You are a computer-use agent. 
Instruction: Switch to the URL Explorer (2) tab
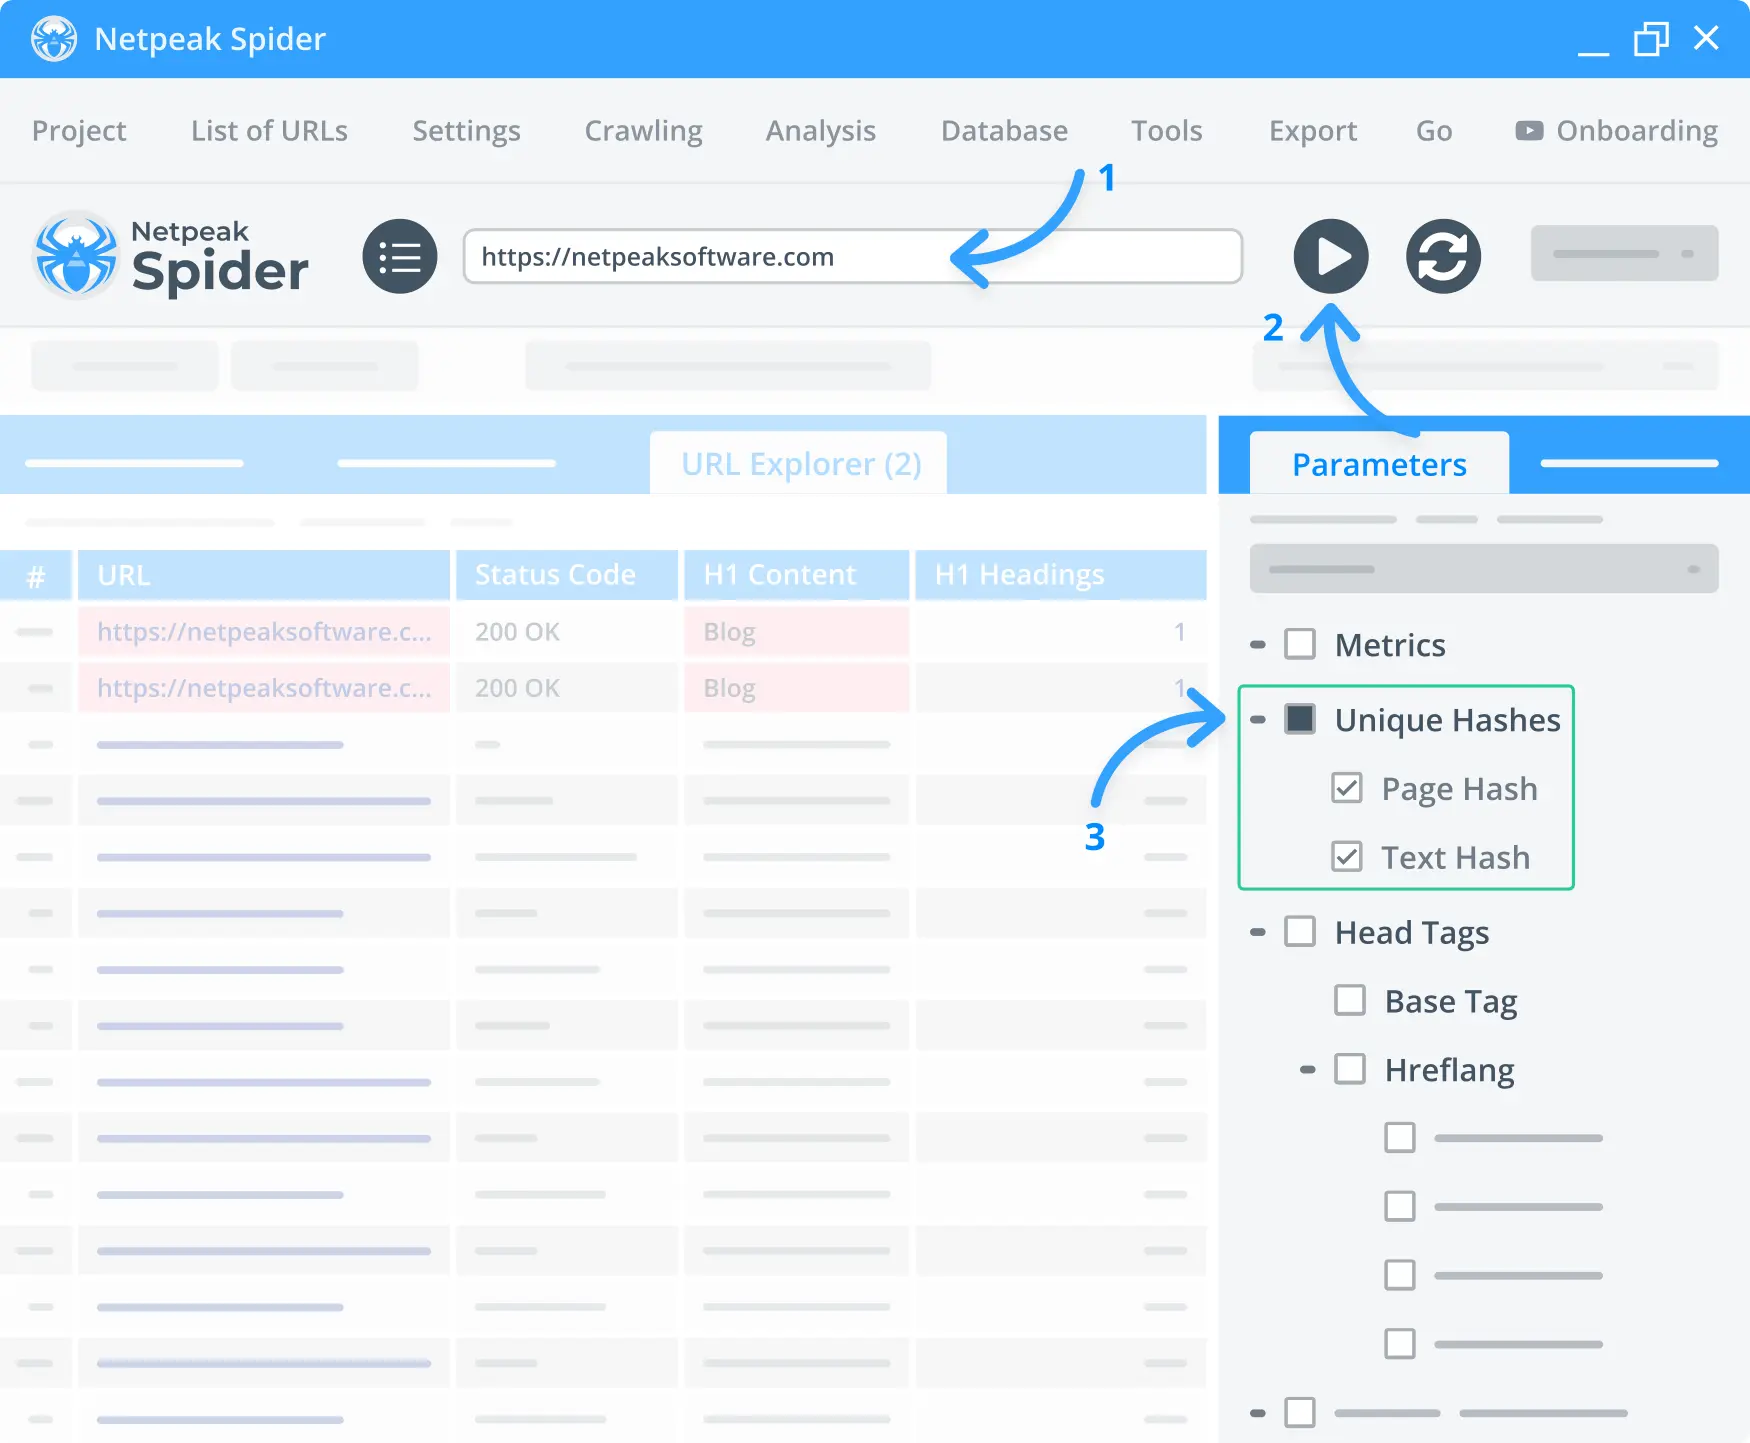tap(800, 463)
